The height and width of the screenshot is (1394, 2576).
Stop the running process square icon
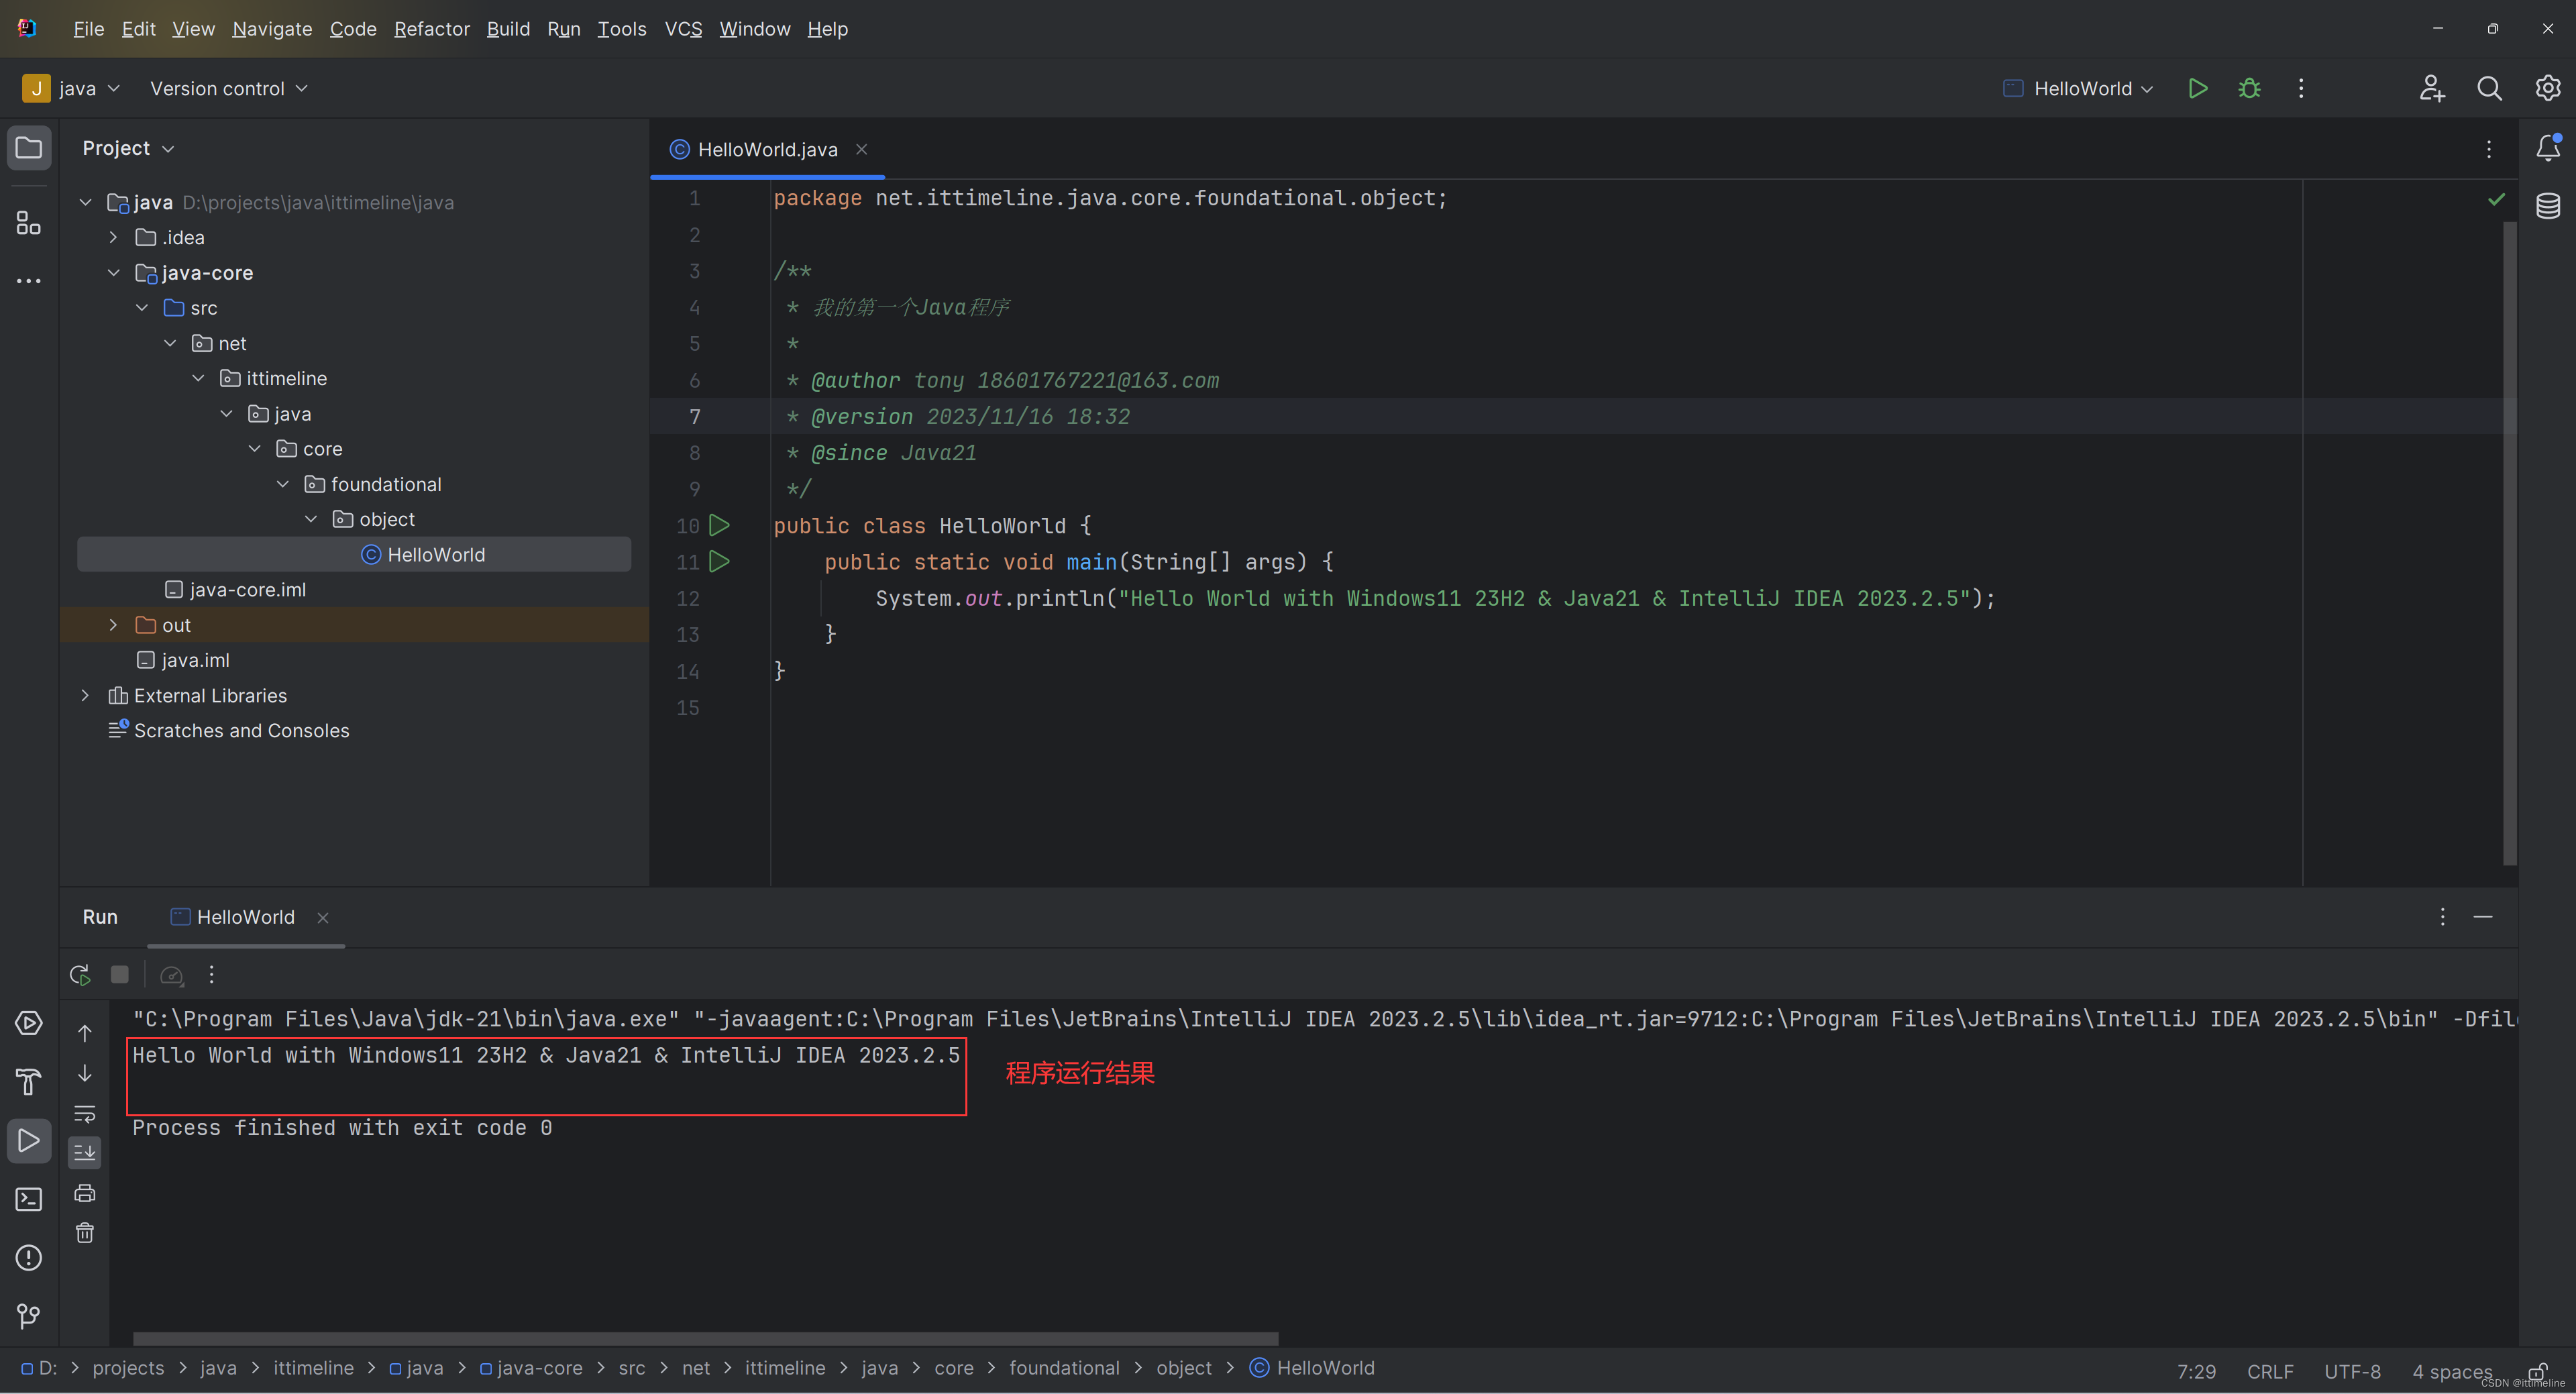pos(119,975)
